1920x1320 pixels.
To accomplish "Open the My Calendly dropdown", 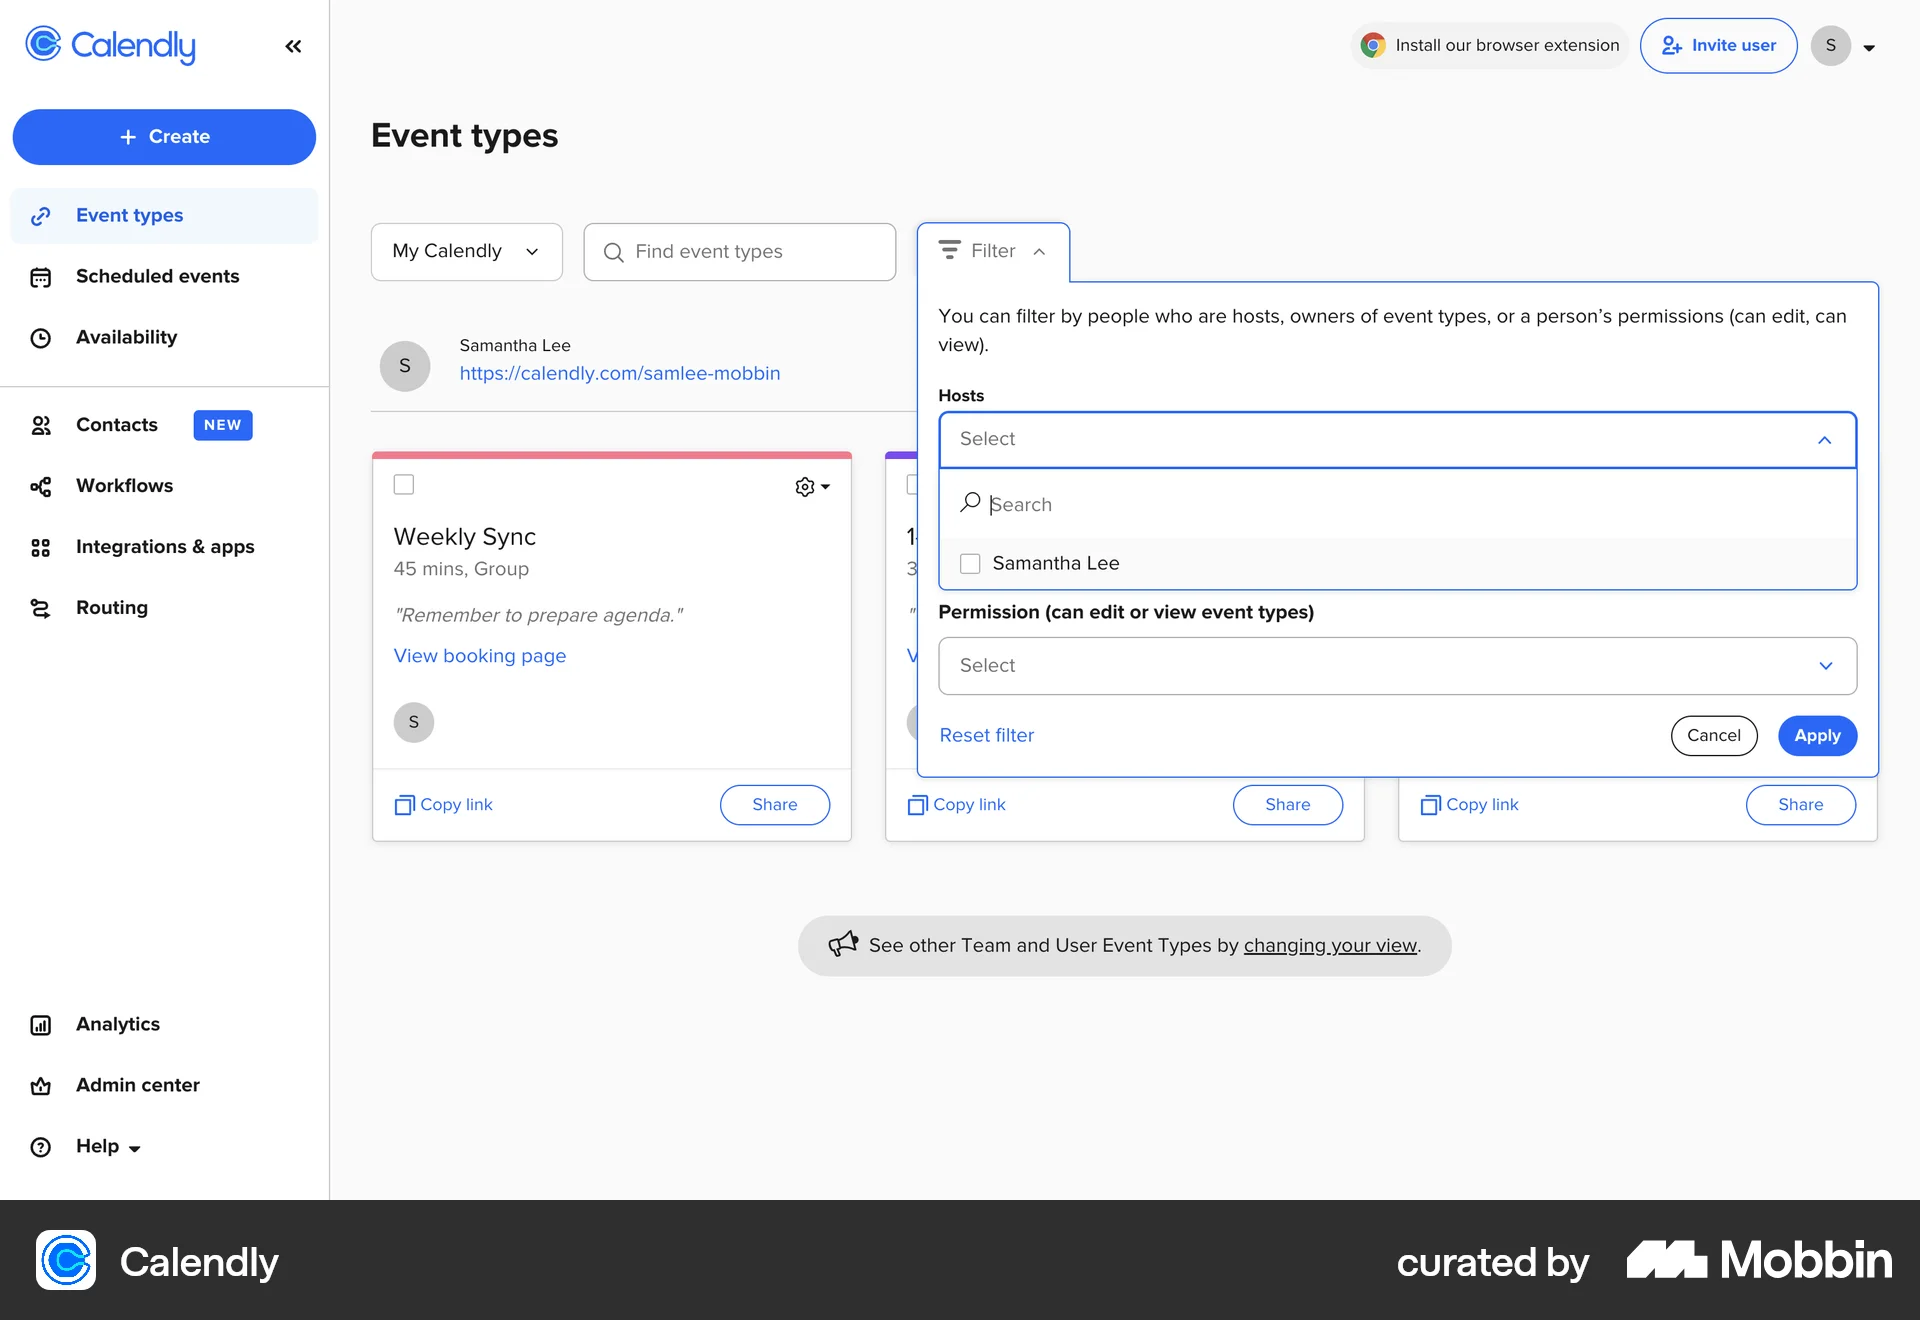I will [x=466, y=251].
